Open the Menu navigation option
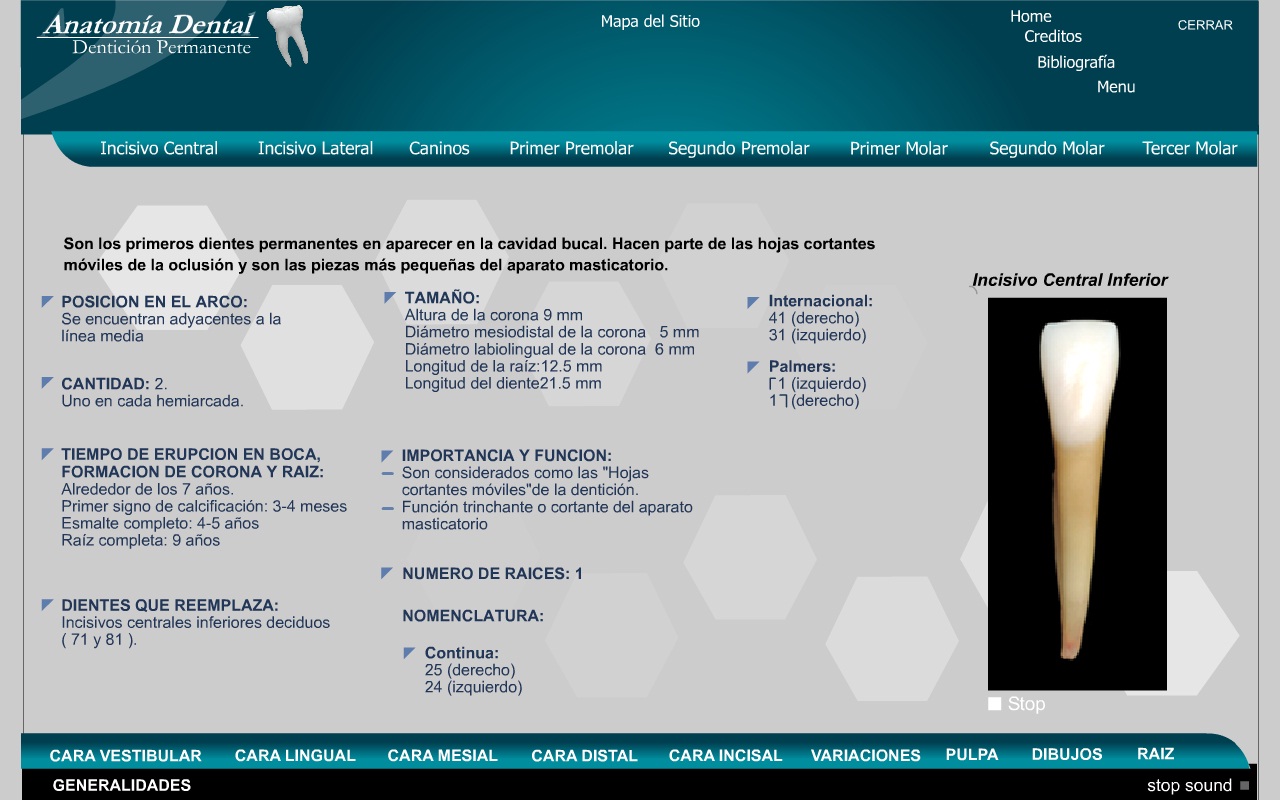Image resolution: width=1280 pixels, height=800 pixels. [x=1116, y=86]
